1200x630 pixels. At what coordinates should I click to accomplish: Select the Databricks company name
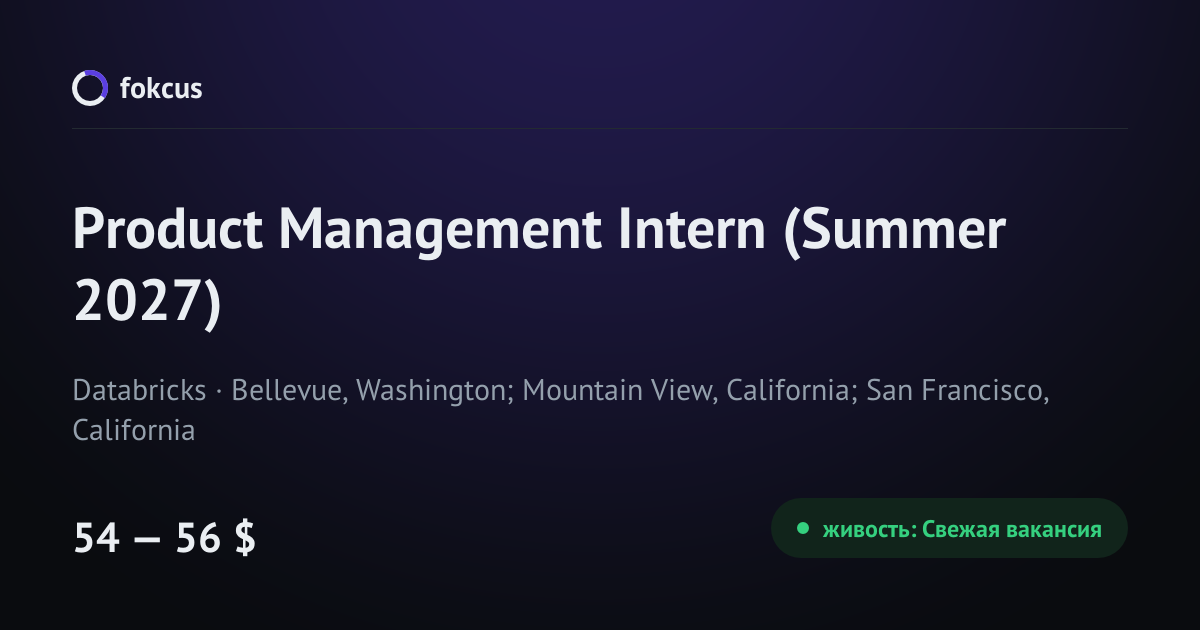[139, 390]
